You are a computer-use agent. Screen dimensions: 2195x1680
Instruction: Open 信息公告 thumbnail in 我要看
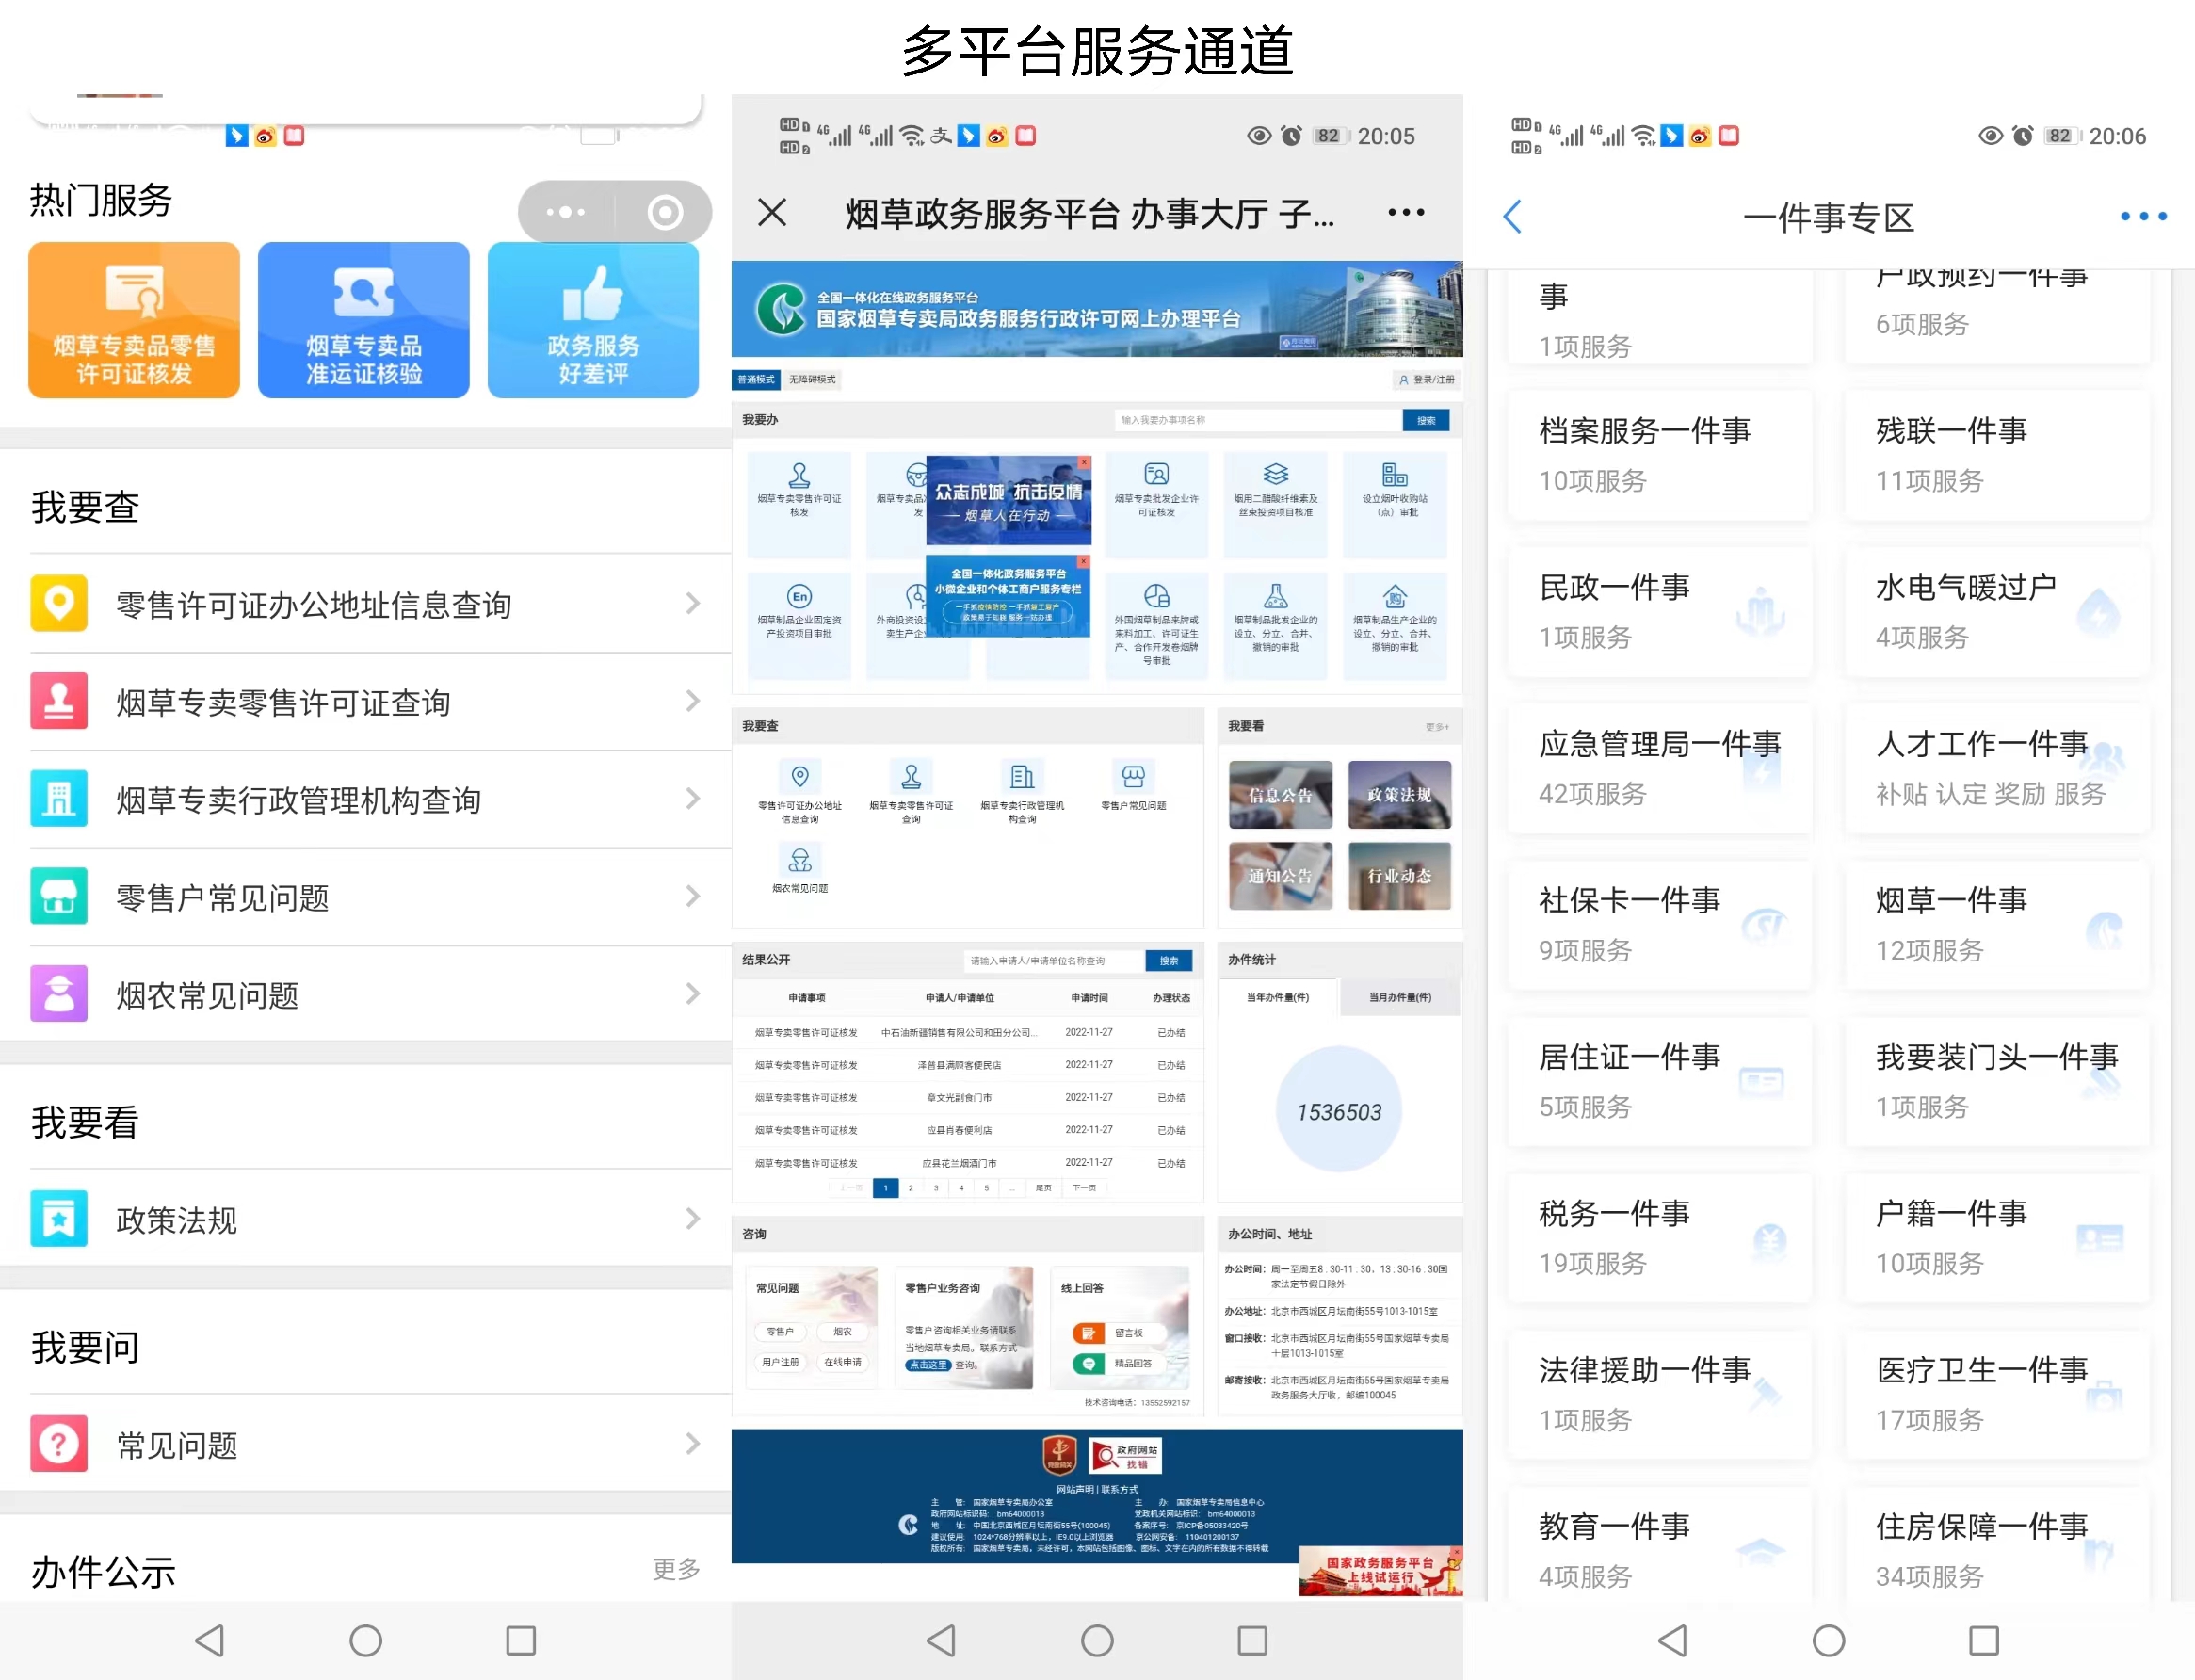point(1280,795)
